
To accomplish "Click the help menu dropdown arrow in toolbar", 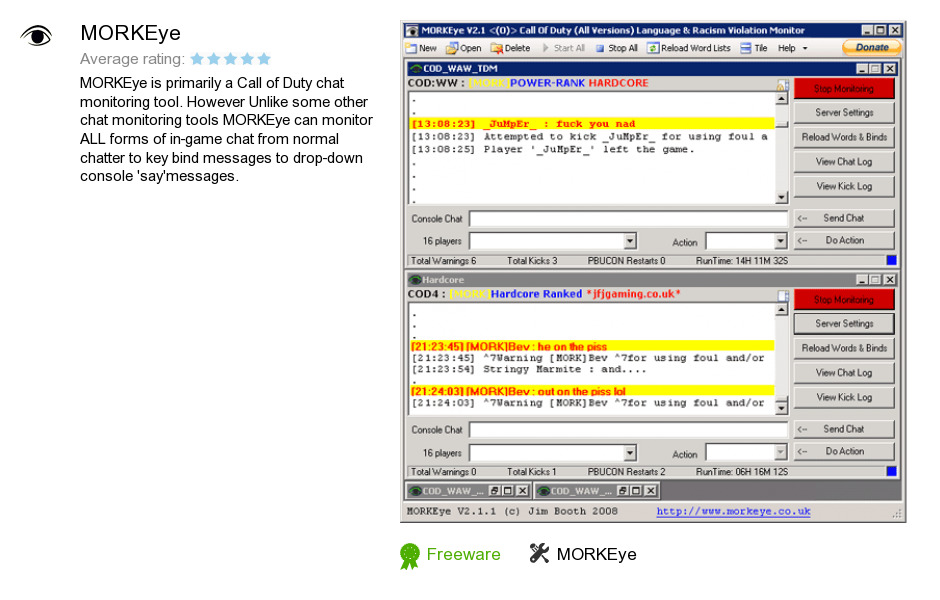I will pyautogui.click(x=805, y=49).
